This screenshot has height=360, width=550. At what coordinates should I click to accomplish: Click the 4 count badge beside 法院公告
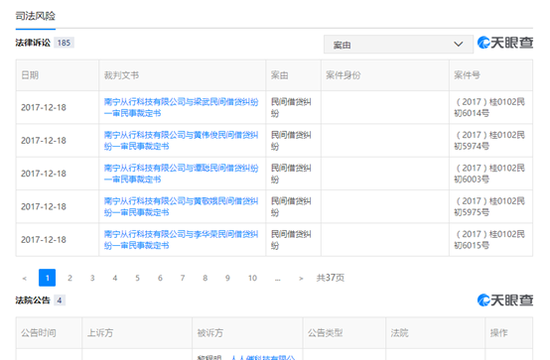point(59,300)
